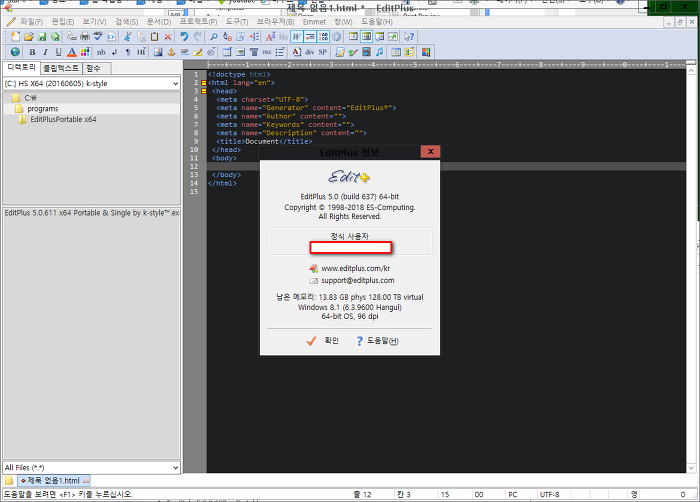The height and width of the screenshot is (502, 700).
Task: Click the New document toolbar icon
Action: pyautogui.click(x=15, y=37)
